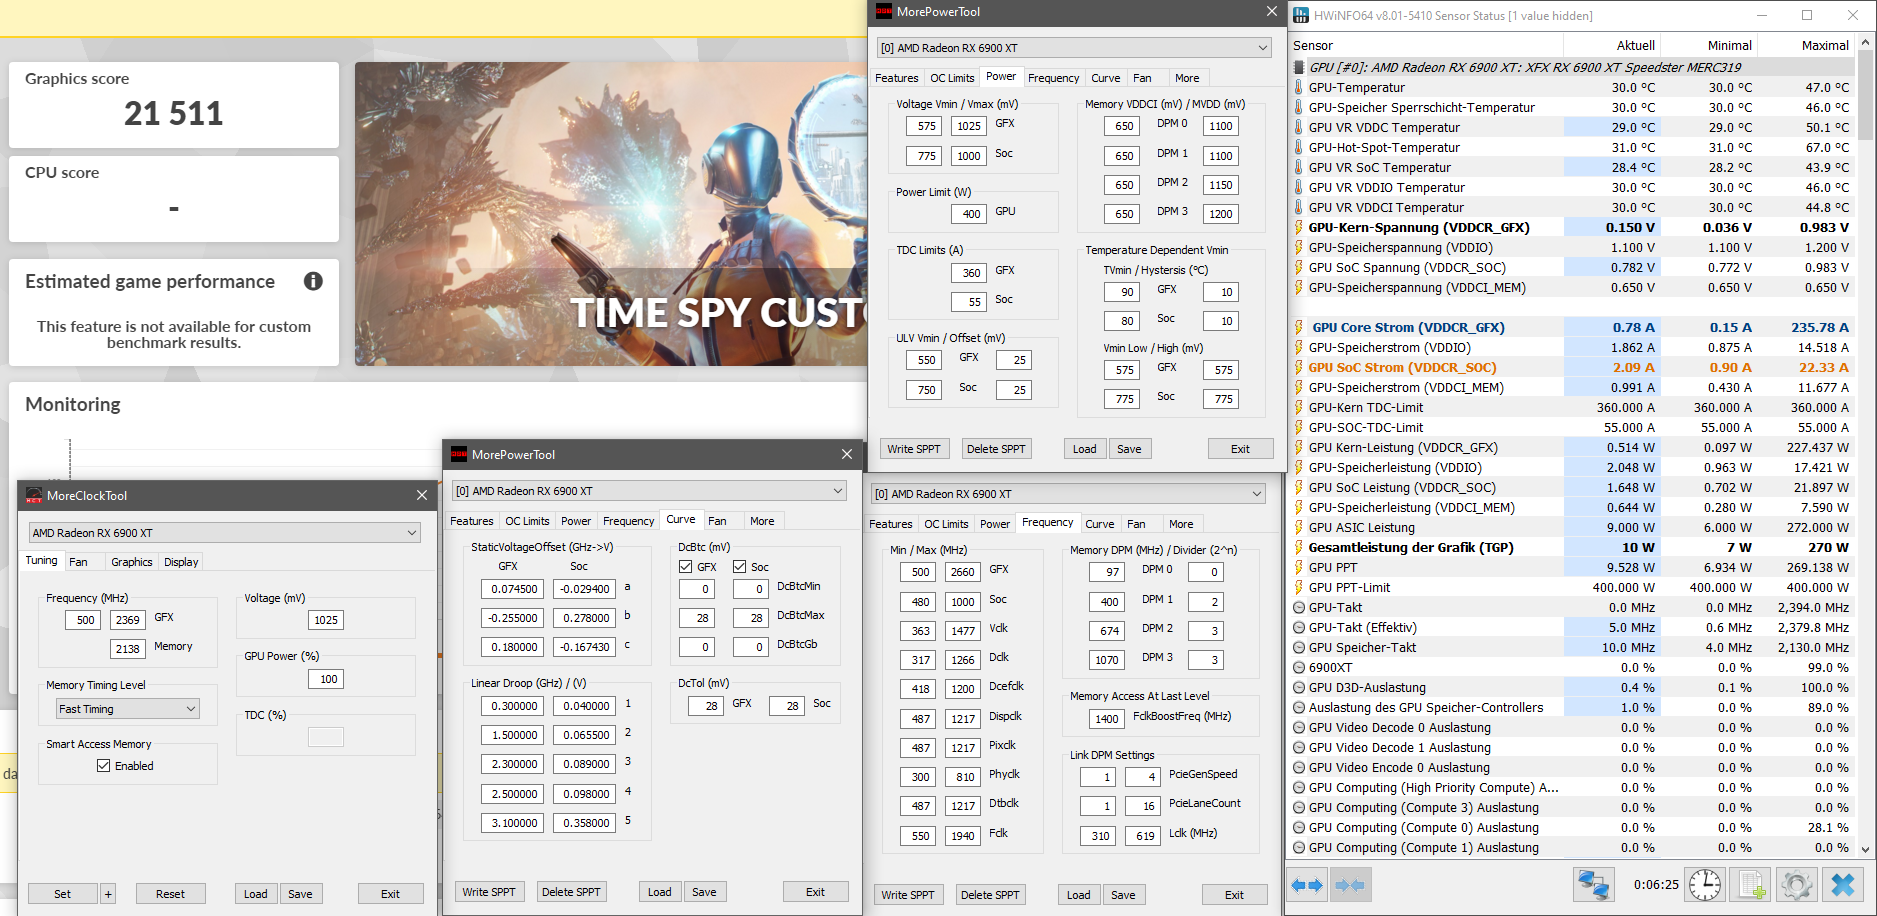Toggle the DcBtc GFX checkbox
Screen dimensions: 1877x916
coord(686,566)
